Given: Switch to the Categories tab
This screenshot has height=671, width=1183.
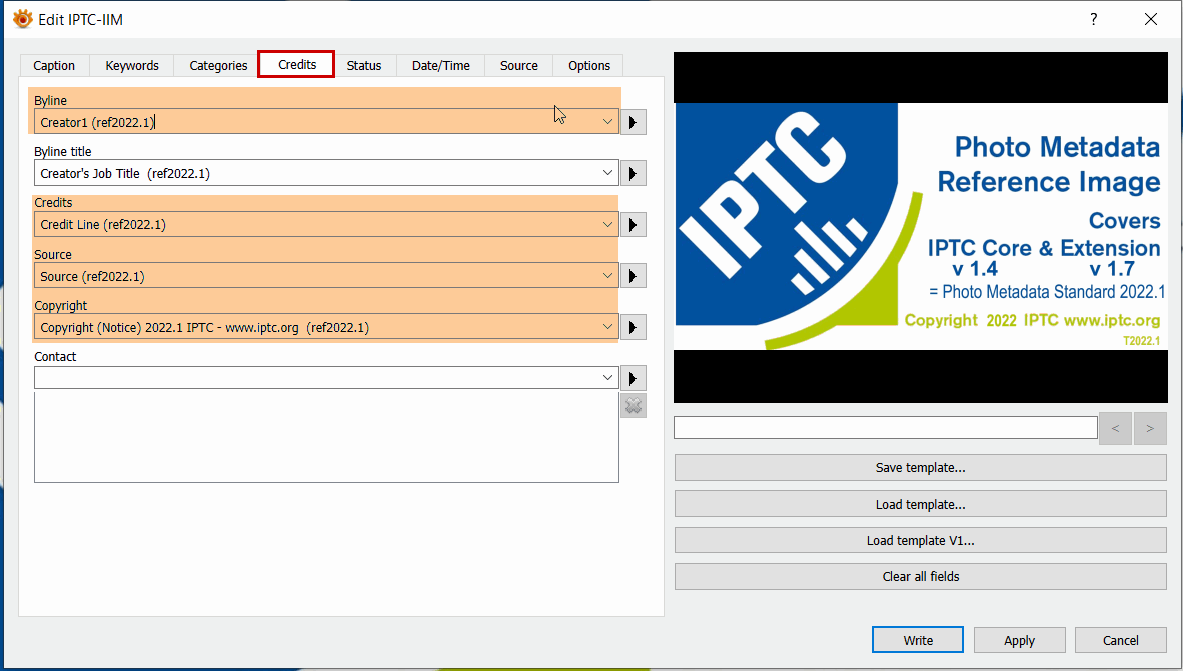Looking at the screenshot, I should click(218, 66).
